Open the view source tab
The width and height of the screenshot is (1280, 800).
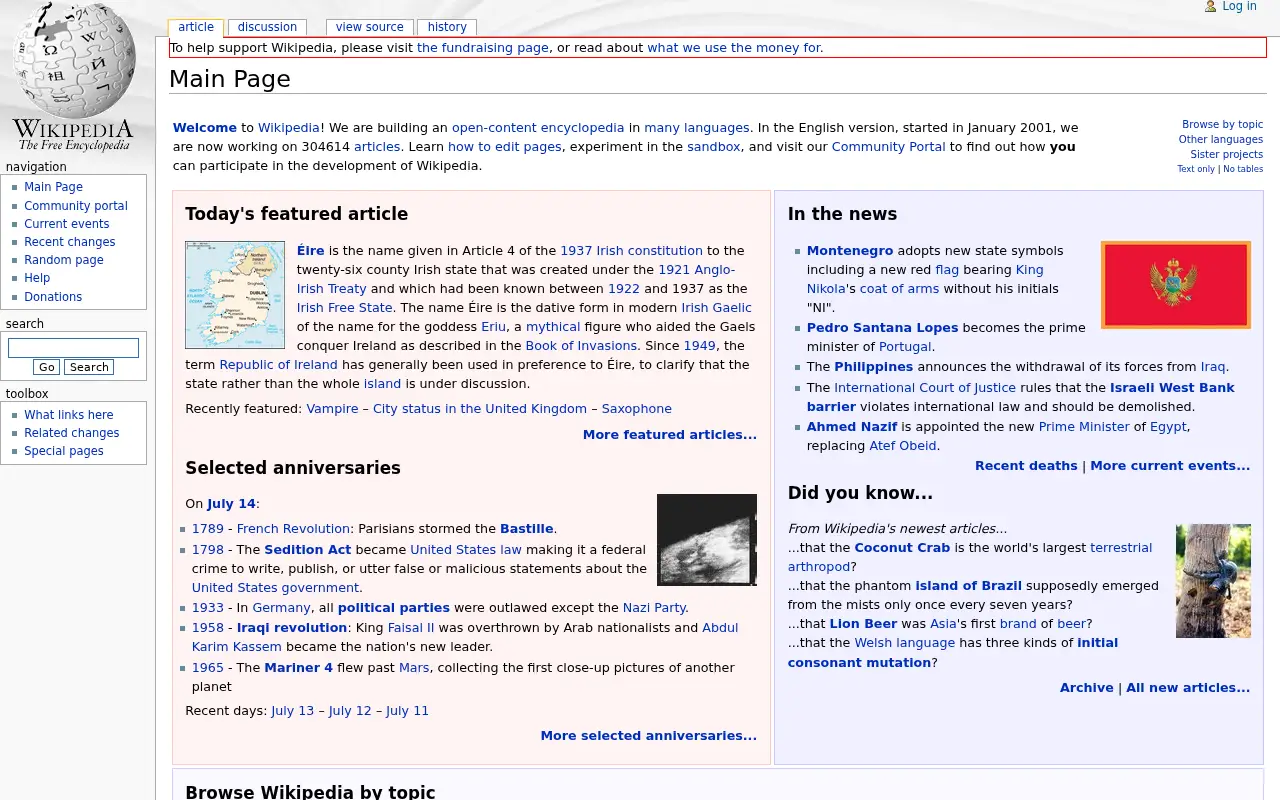[x=370, y=27]
